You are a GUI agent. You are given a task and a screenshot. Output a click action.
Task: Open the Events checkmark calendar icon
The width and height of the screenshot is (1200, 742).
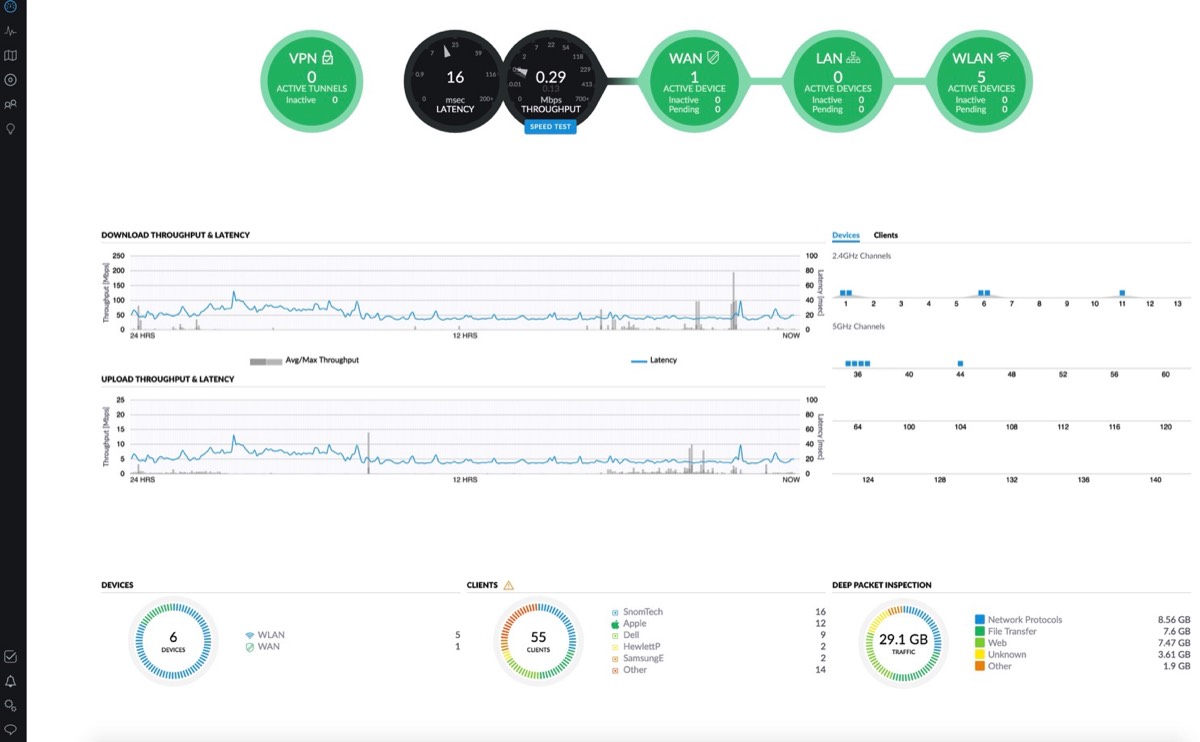(x=11, y=657)
